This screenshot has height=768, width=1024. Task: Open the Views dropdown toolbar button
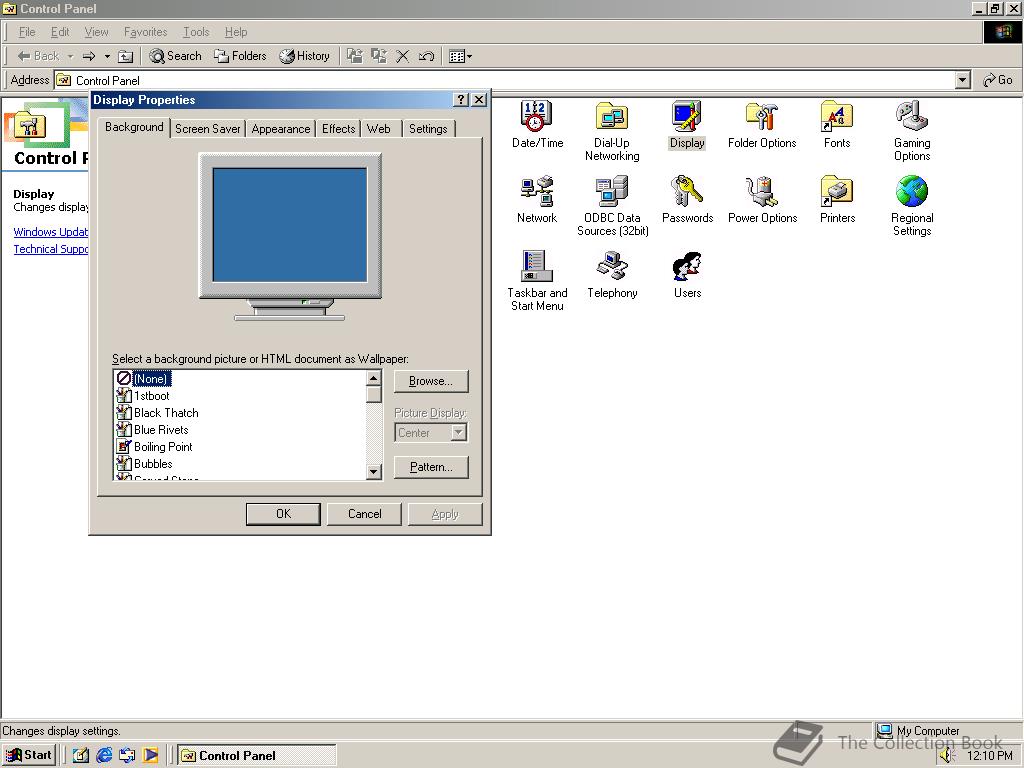(460, 56)
